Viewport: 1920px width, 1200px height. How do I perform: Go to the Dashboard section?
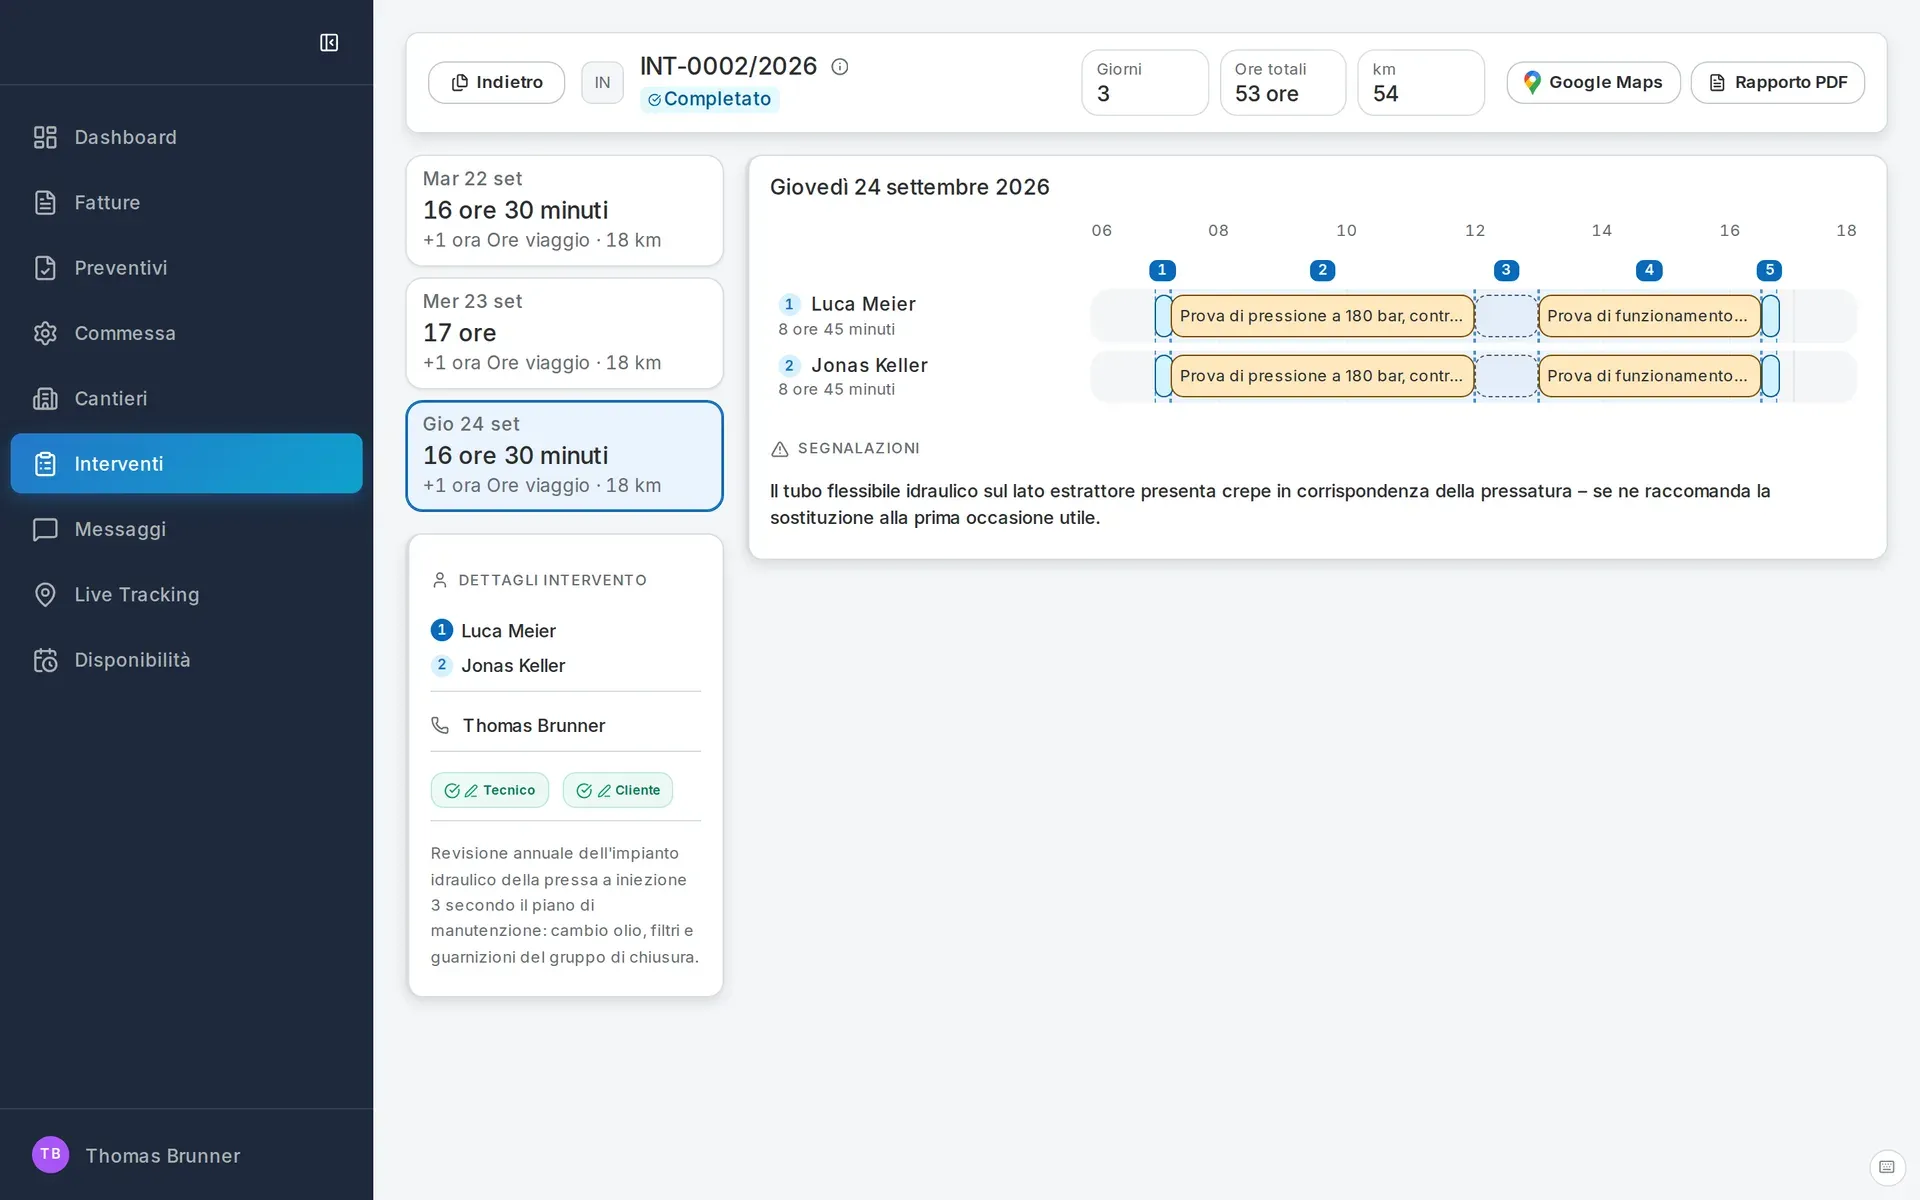click(186, 137)
